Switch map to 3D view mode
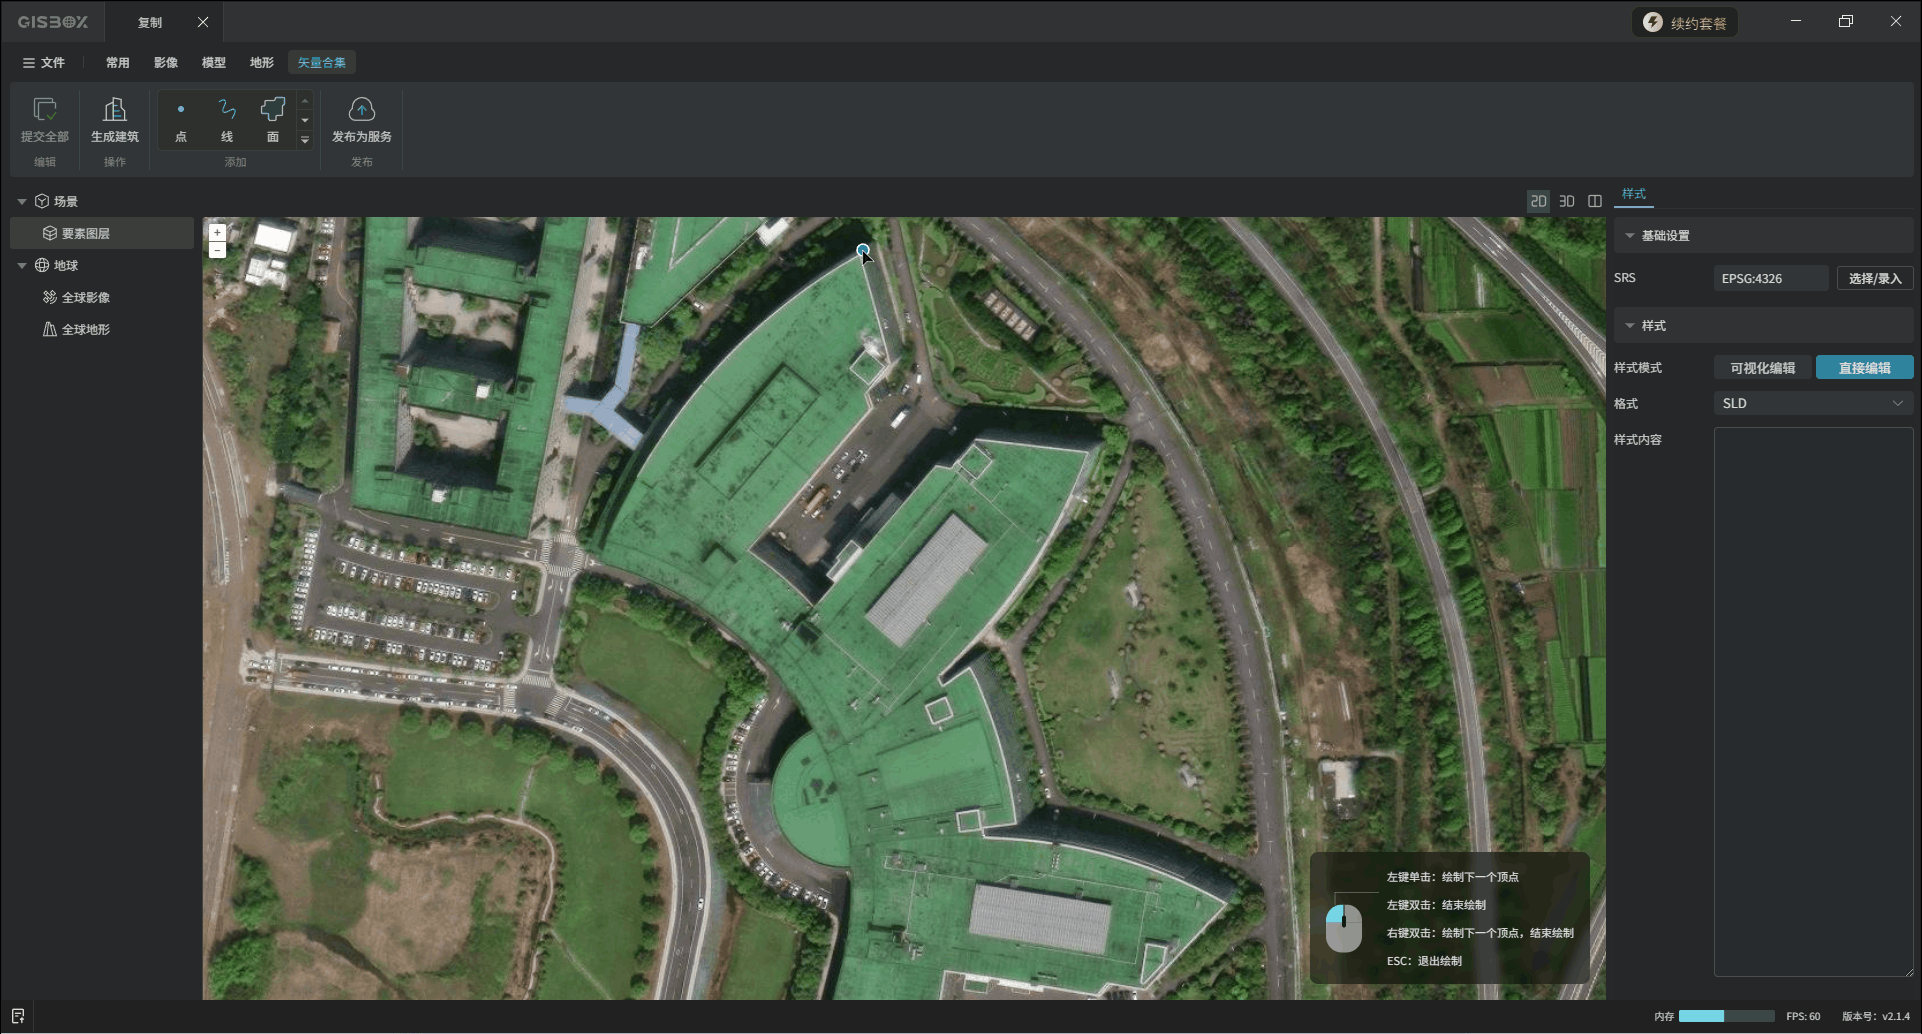Screen dimensions: 1922x1034 [x=1567, y=201]
